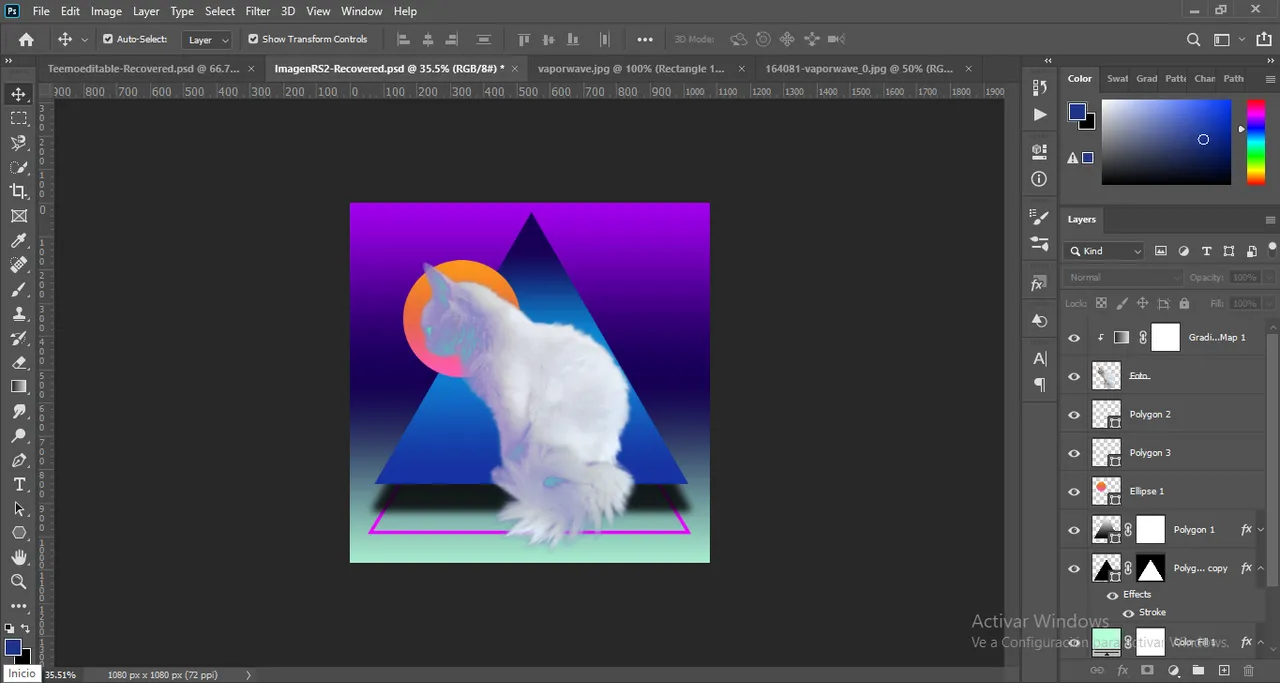
Task: Open the File menu
Action: [41, 11]
